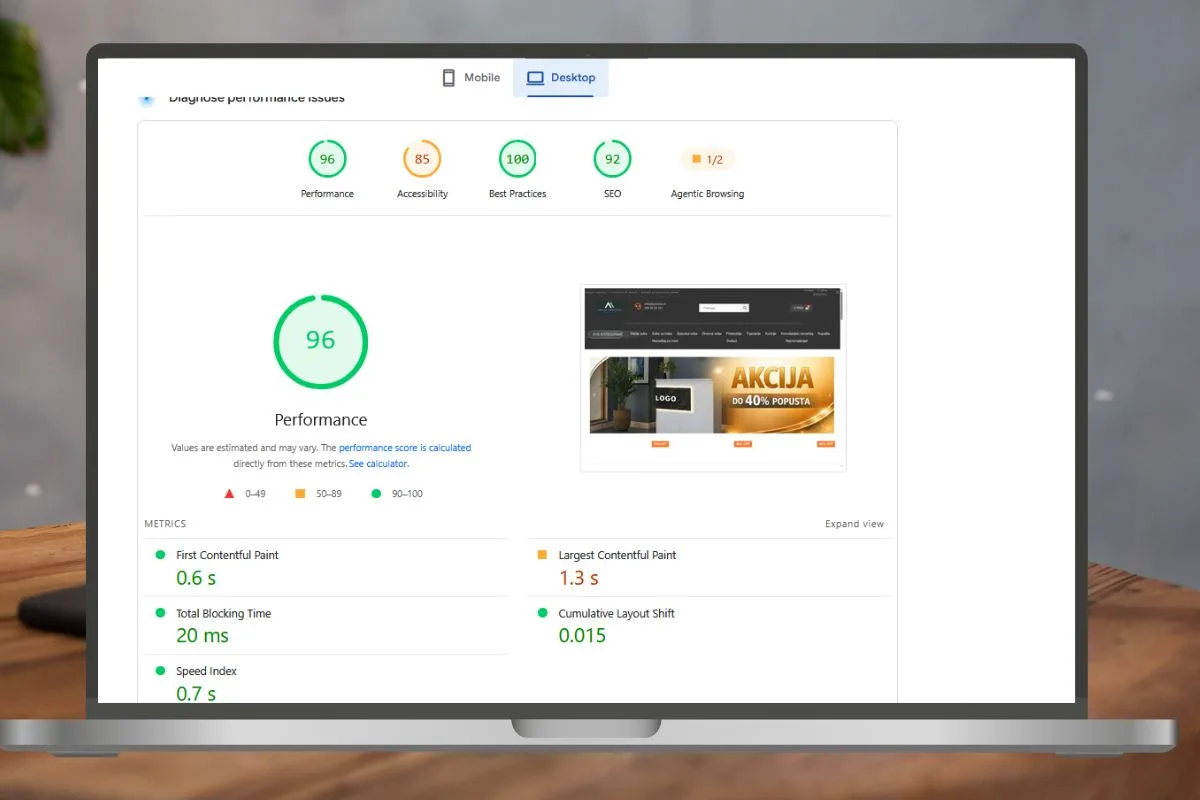
Task: Open the 'performance score is calculated' link
Action: [405, 448]
